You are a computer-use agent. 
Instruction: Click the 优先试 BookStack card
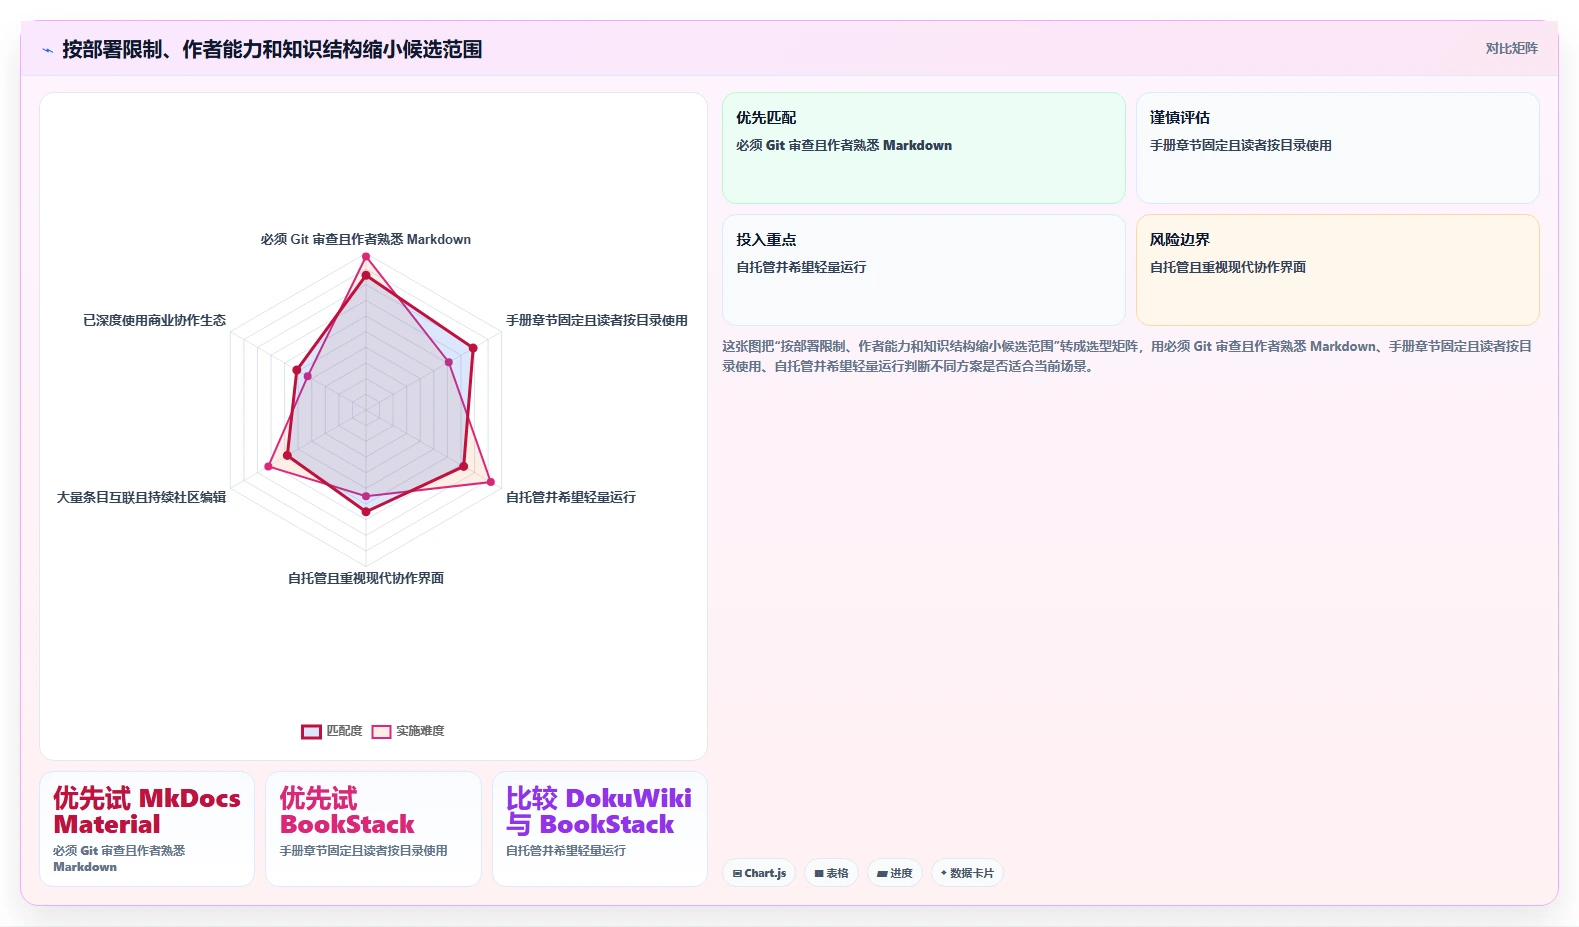tap(373, 829)
